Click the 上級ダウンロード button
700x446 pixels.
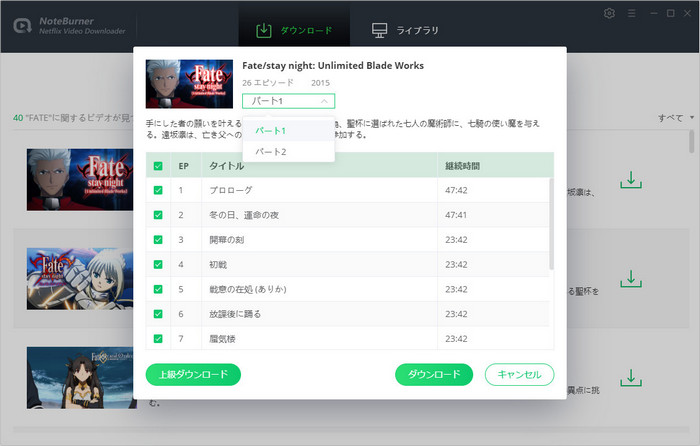pyautogui.click(x=193, y=374)
